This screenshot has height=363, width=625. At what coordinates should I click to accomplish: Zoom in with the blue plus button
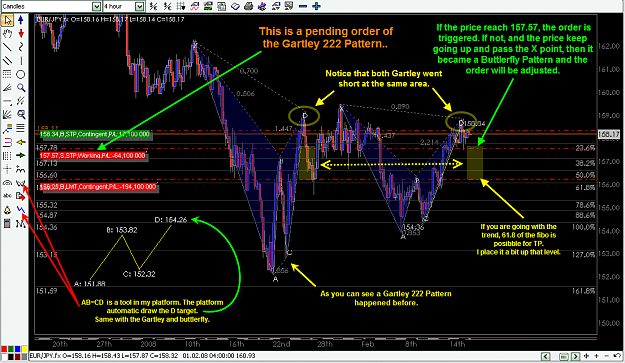click(x=316, y=6)
